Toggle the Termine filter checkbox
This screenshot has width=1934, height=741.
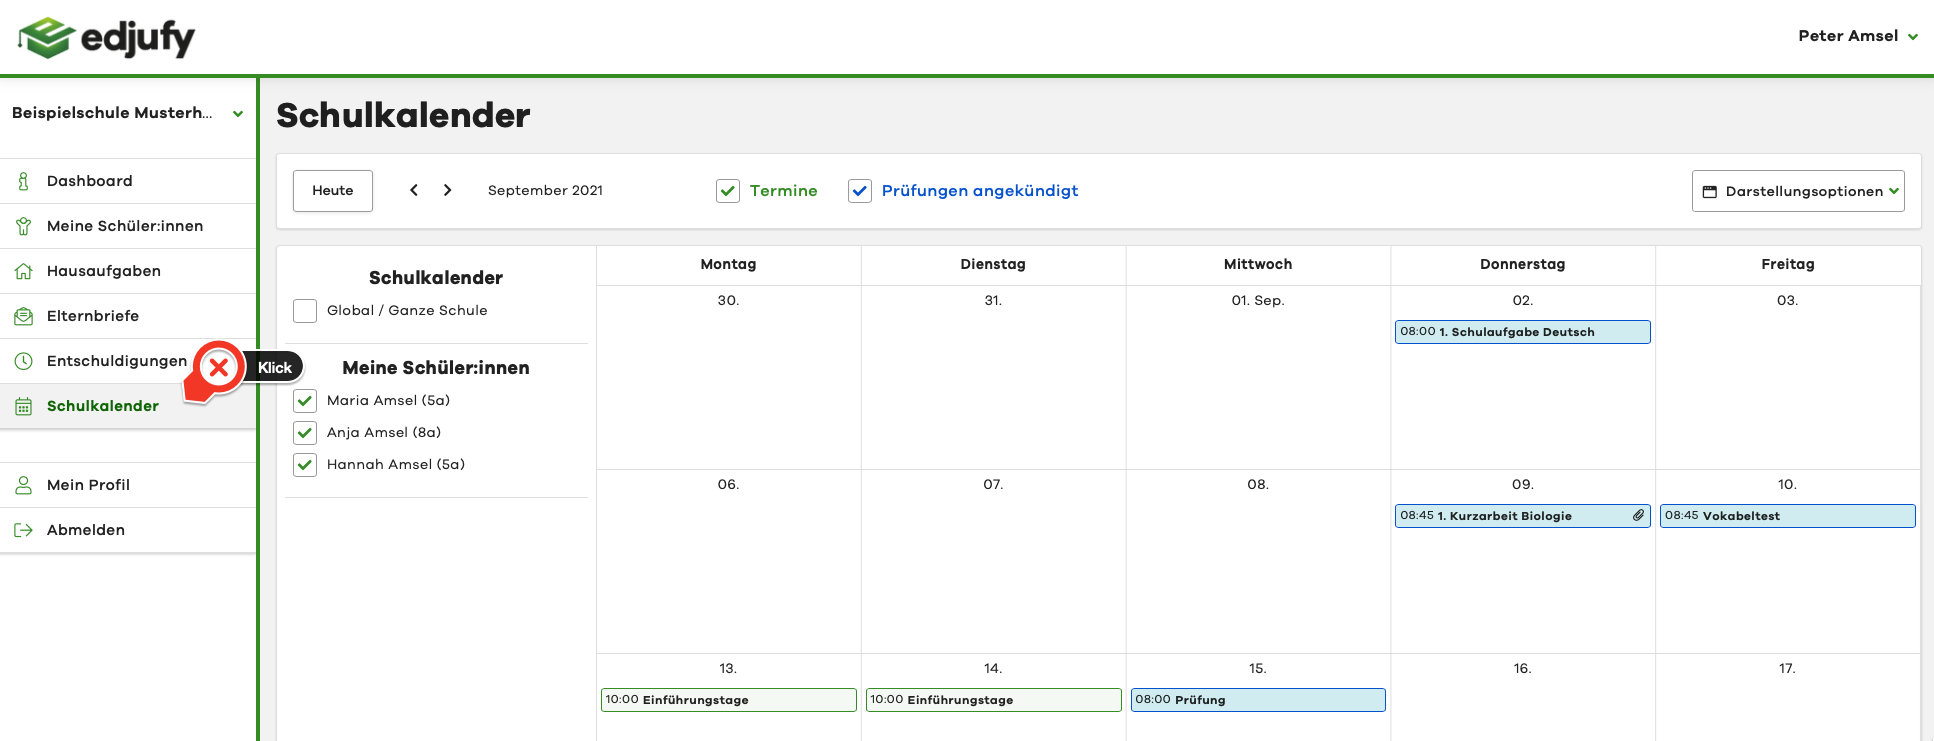(728, 191)
